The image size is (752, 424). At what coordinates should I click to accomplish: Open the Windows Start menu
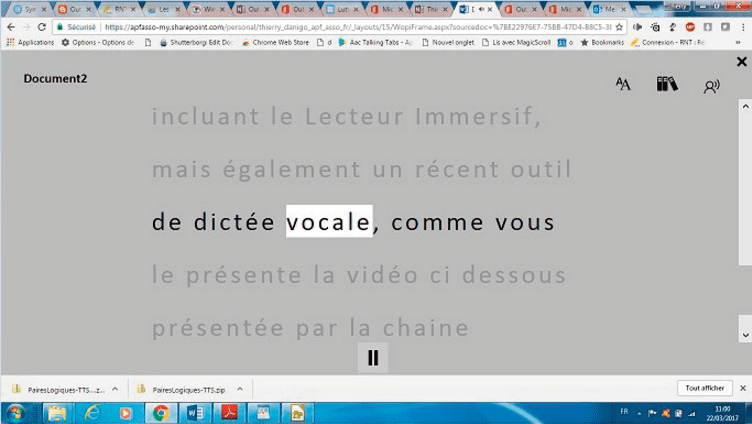coord(17,412)
